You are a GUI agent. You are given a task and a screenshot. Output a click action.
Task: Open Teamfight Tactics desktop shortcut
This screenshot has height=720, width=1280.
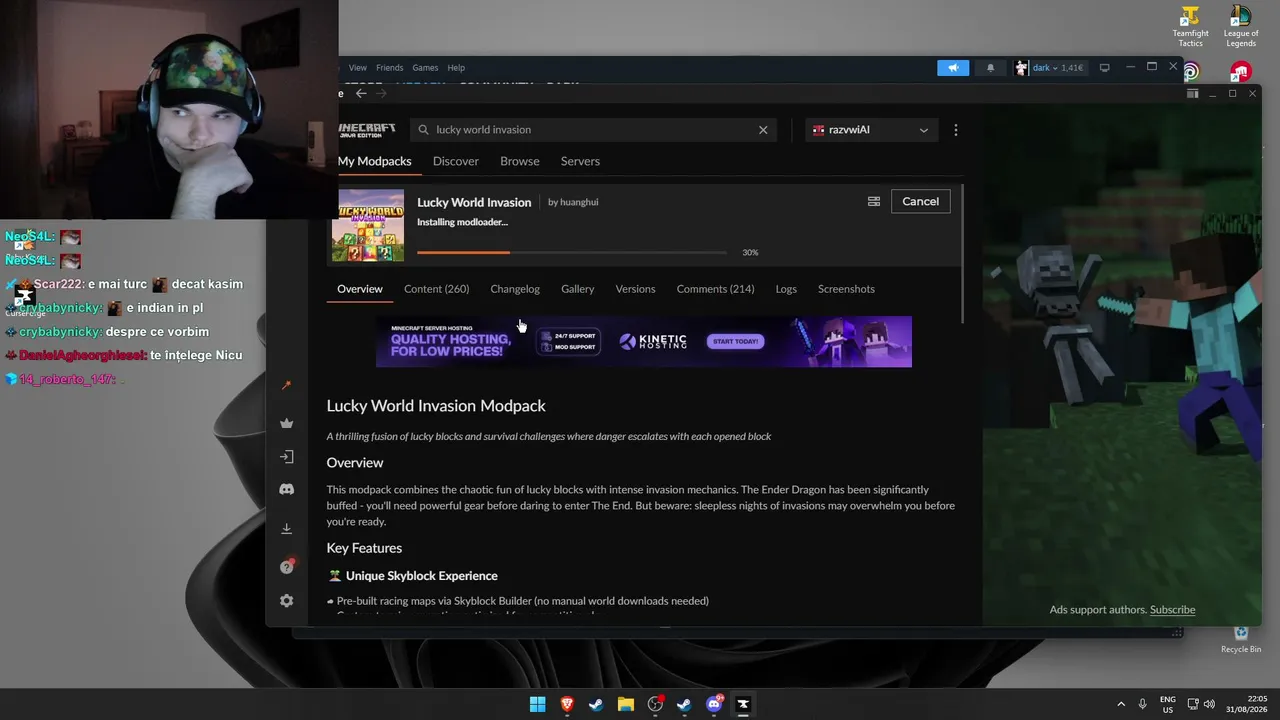(x=1190, y=27)
